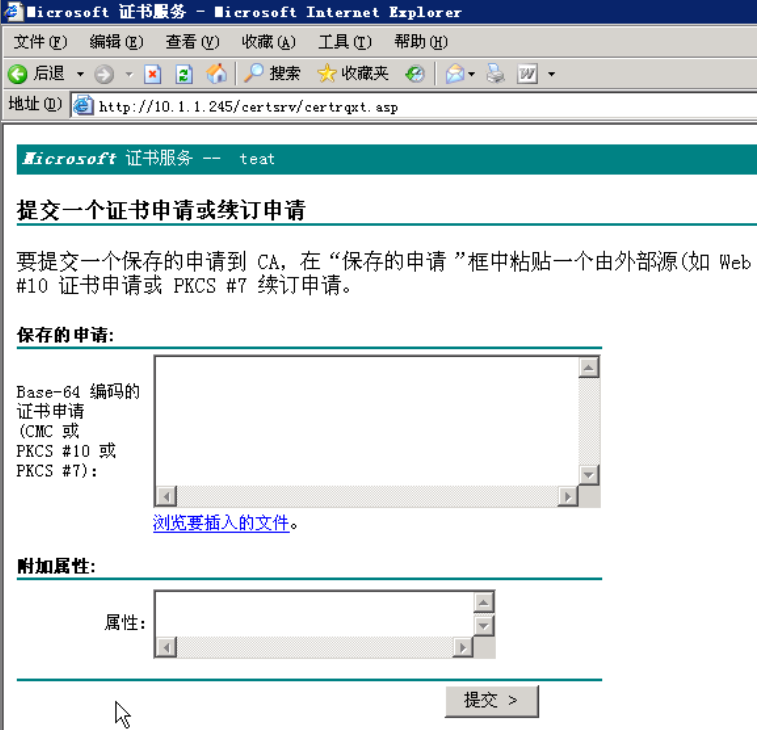Open the Forward history dropdown arrow
The height and width of the screenshot is (730, 757).
click(x=128, y=74)
